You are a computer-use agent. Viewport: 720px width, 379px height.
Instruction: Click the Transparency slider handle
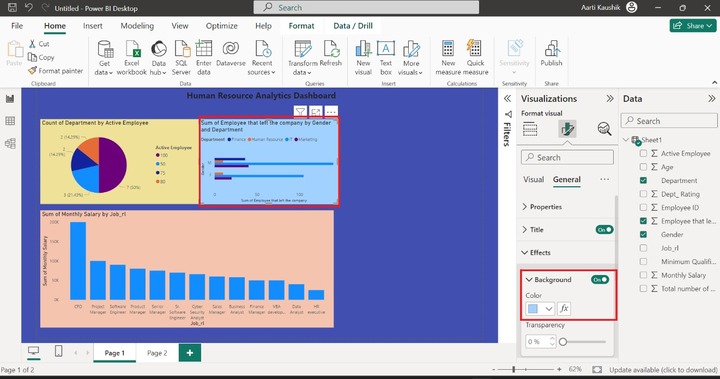point(563,342)
